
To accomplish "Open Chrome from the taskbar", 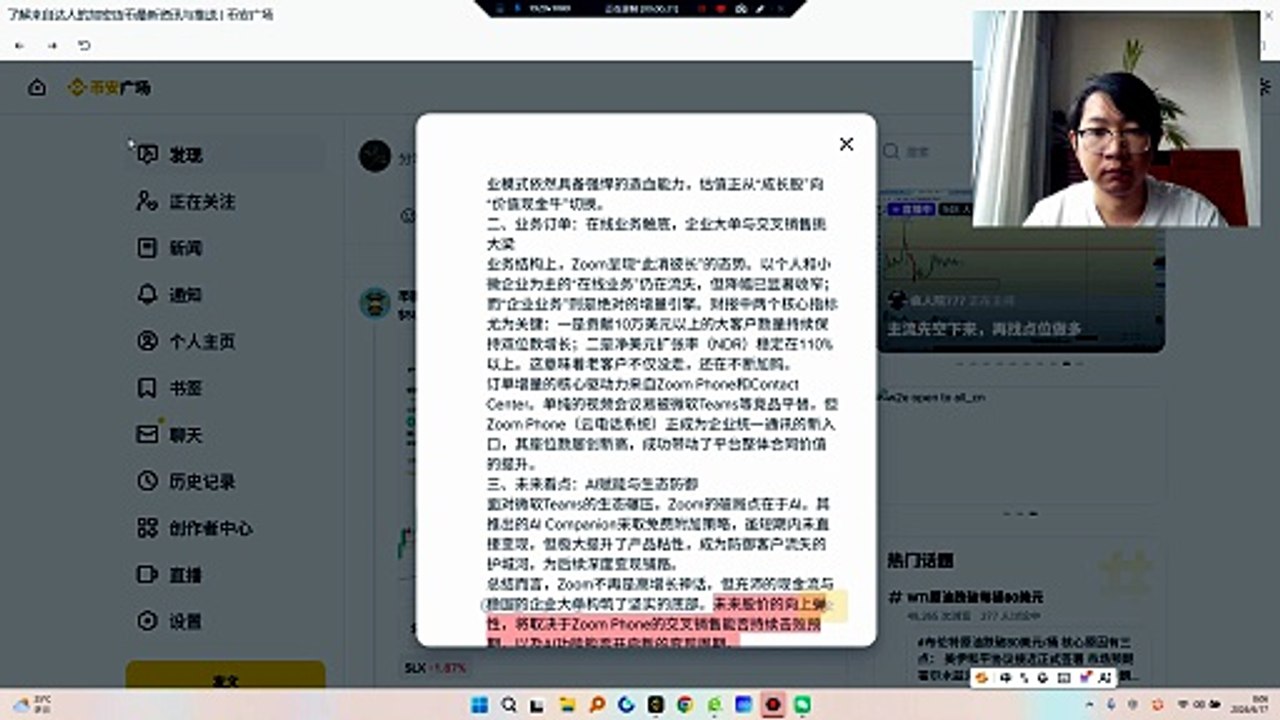I will [x=685, y=705].
